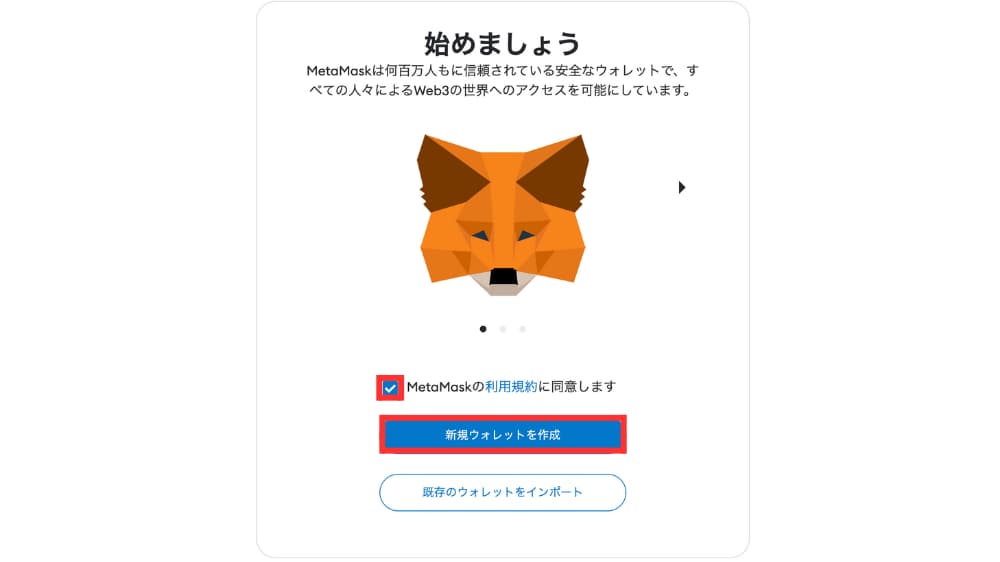
Task: Jump to the third carousel slide dot
Action: [x=522, y=329]
